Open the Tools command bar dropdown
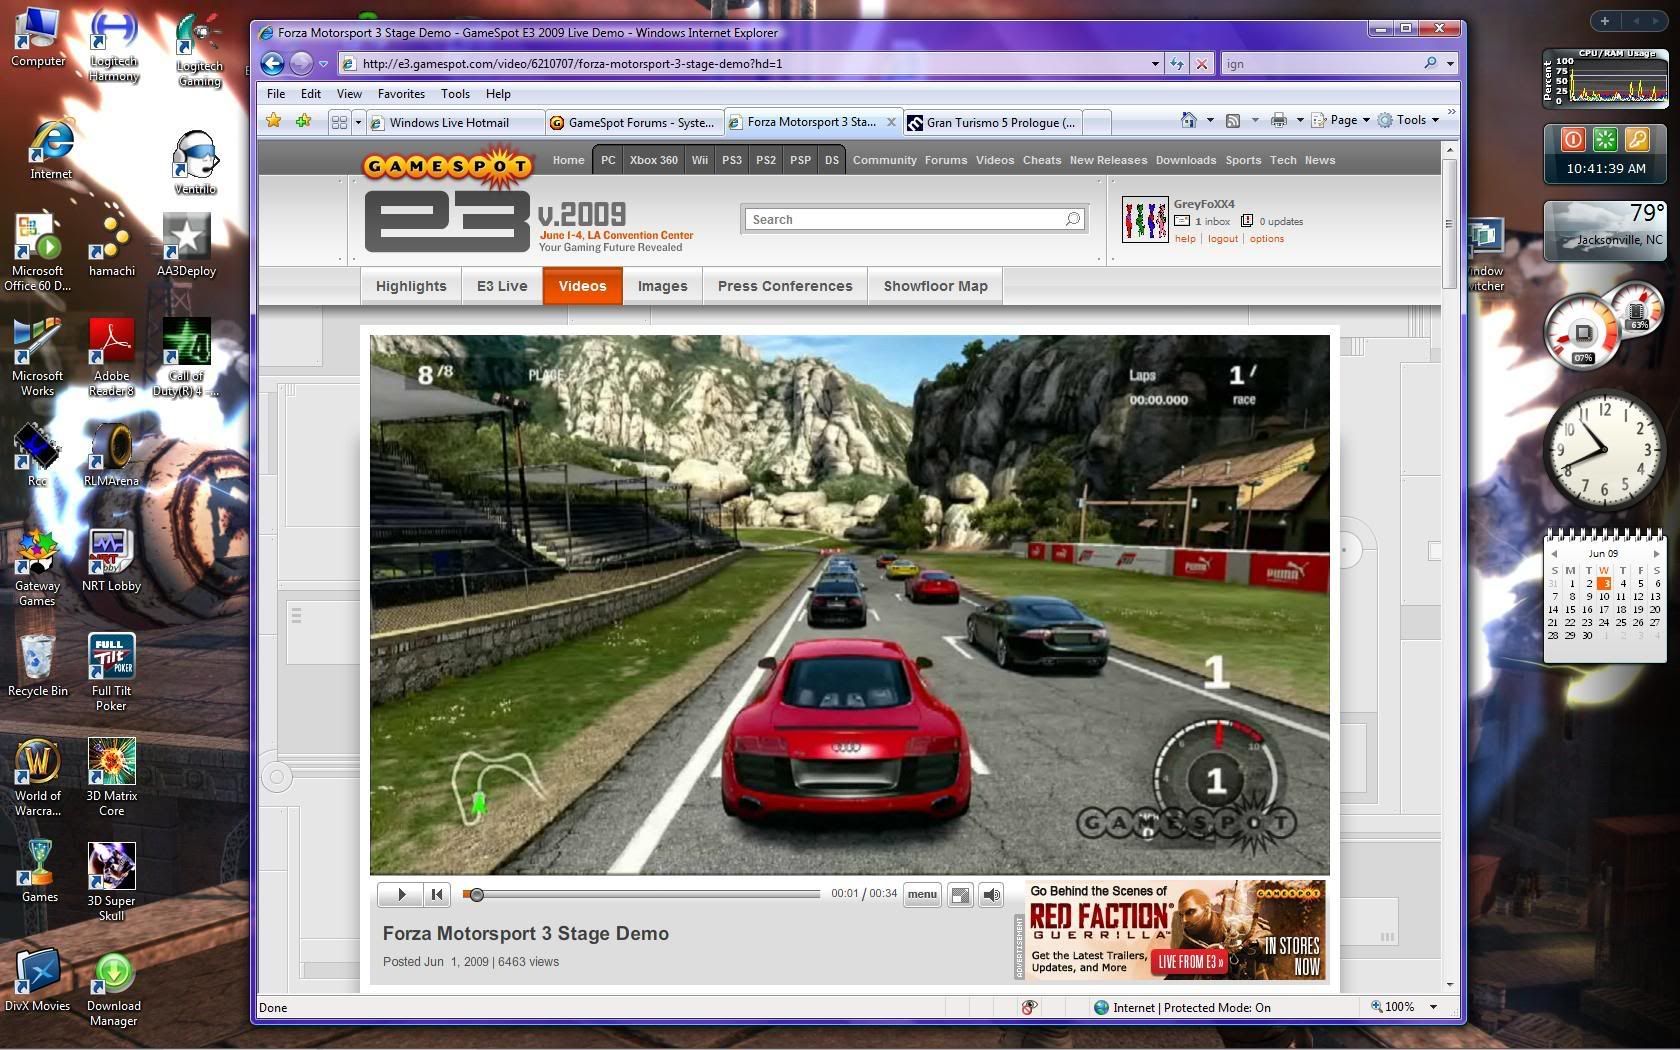The image size is (1680, 1050). (1409, 120)
